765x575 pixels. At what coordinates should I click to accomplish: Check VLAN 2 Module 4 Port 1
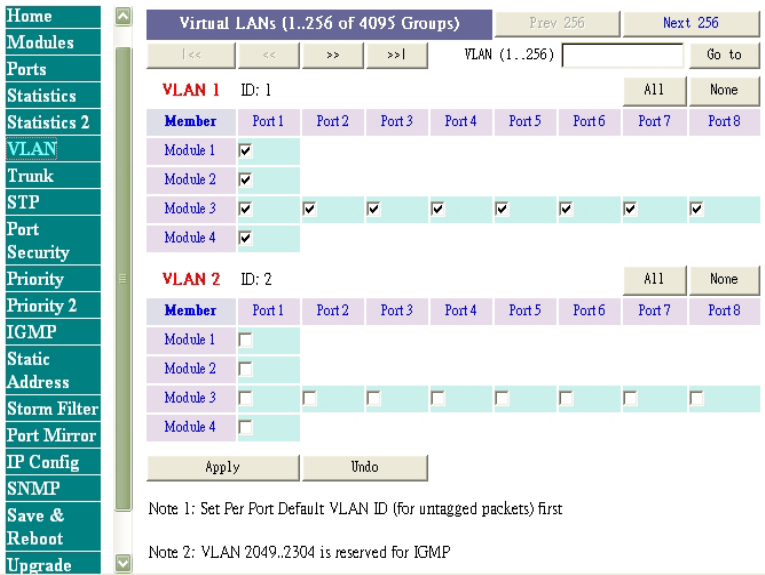(245, 427)
